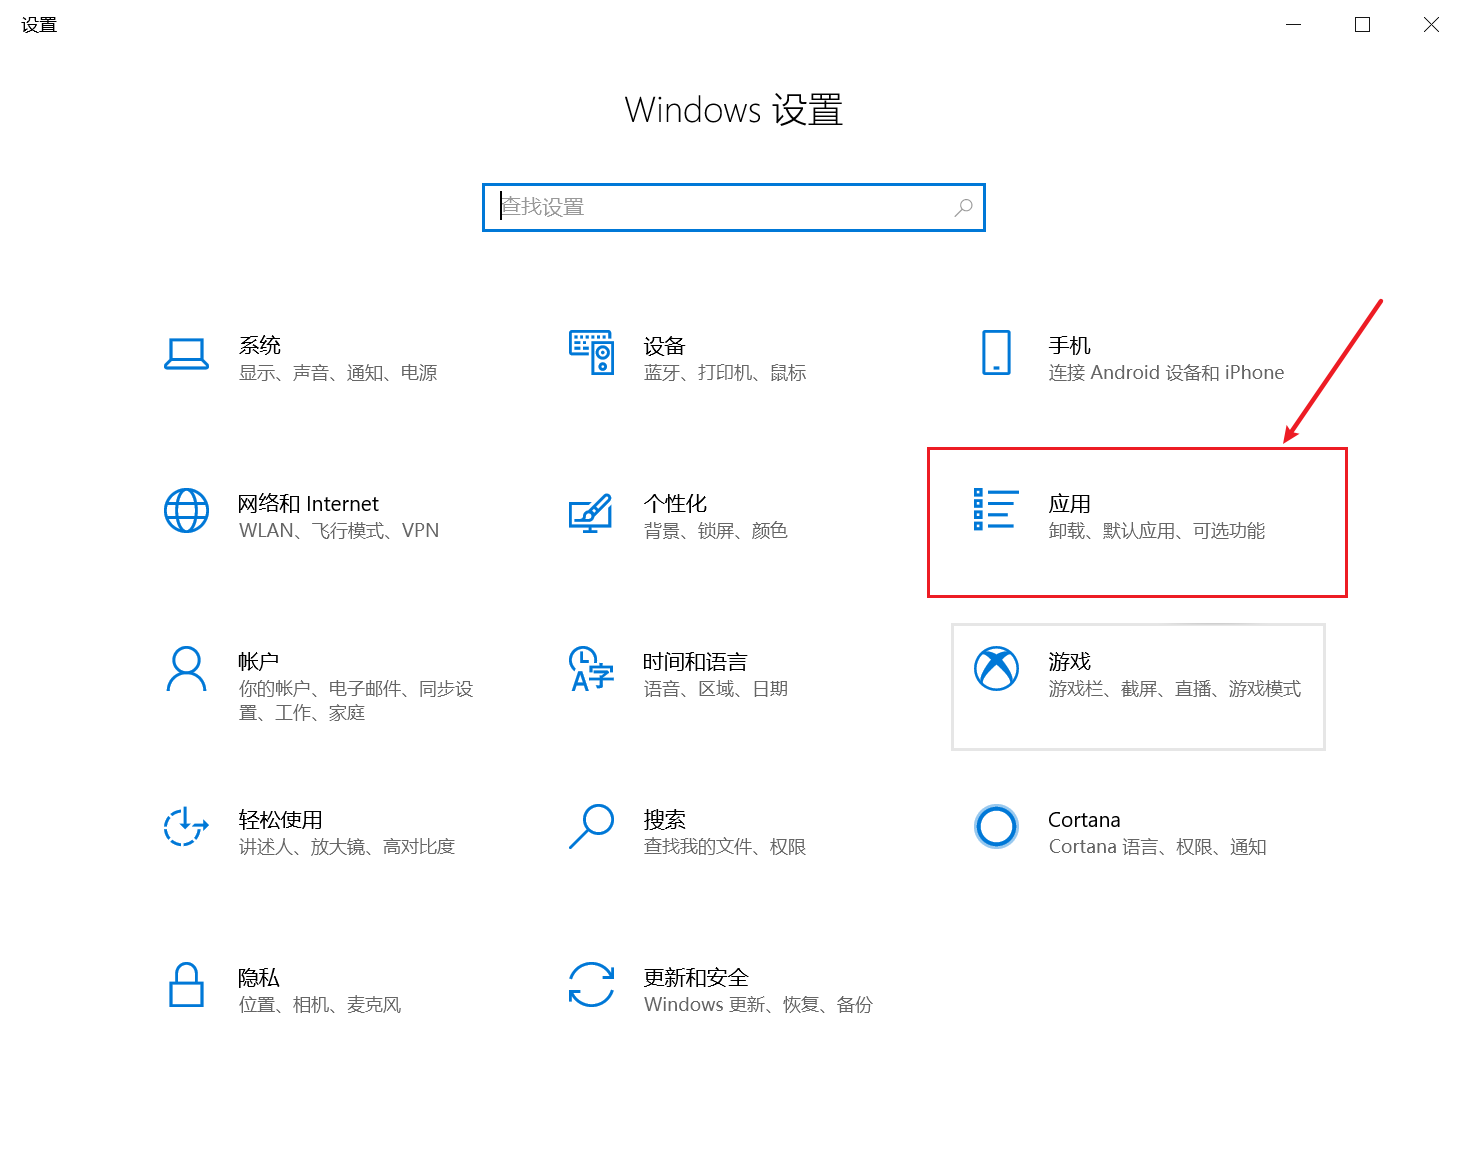This screenshot has height=1150, width=1467.
Task: Click the 背景、锁屏、颜色 description
Action: 716,531
